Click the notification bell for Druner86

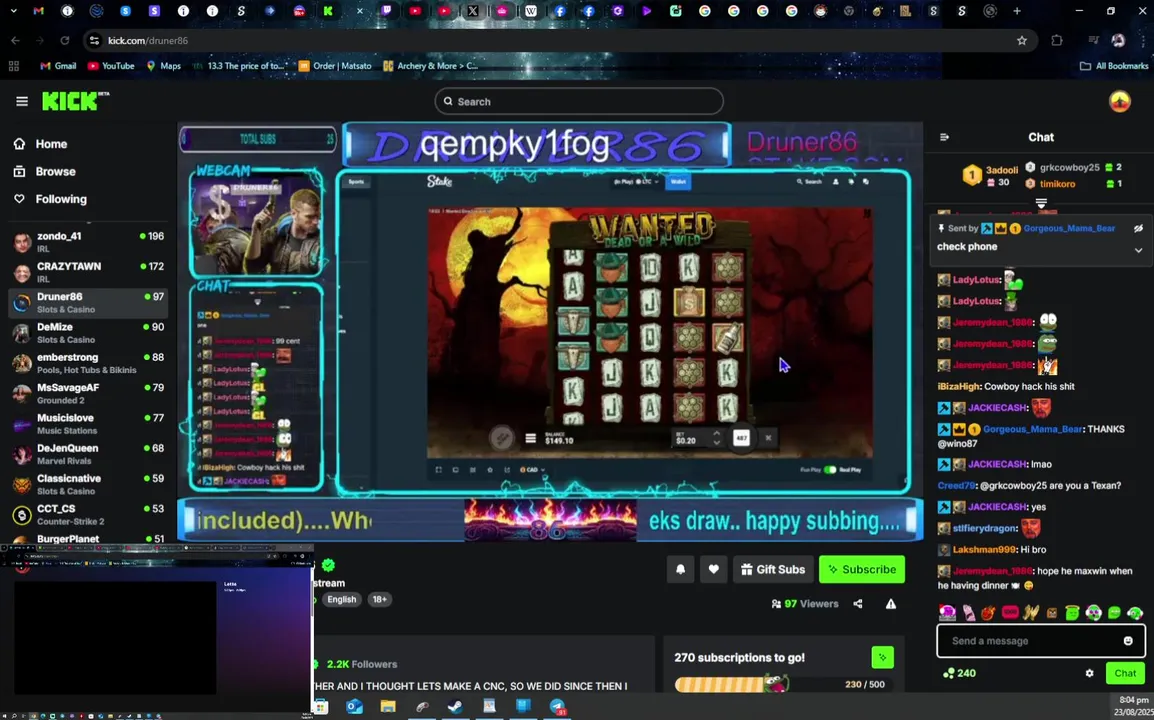click(x=680, y=569)
